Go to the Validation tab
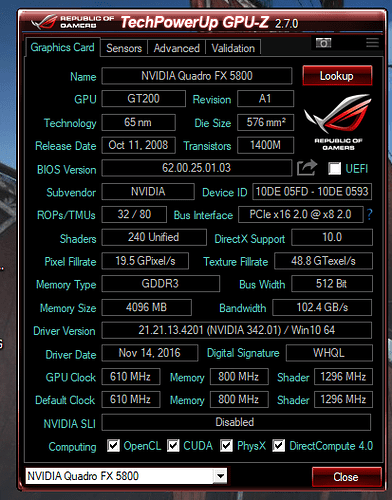This screenshot has height=500, width=392. point(233,48)
